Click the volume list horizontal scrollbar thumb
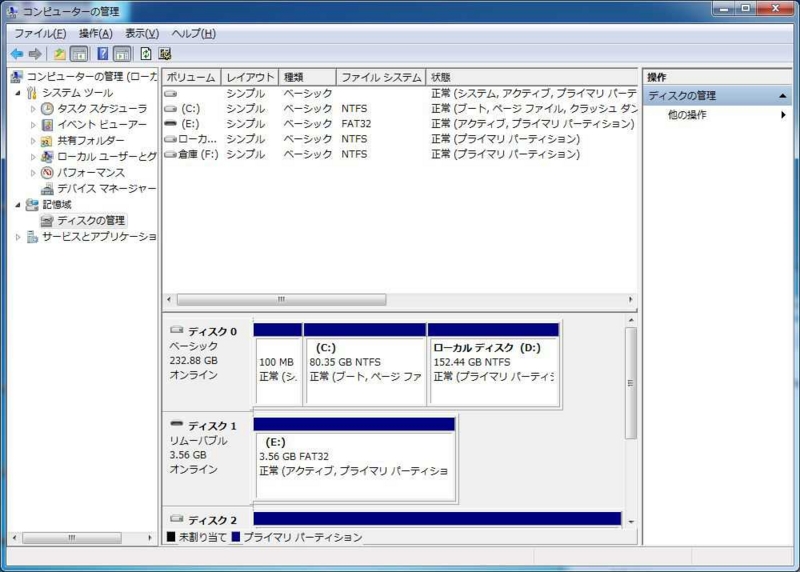This screenshot has width=800, height=572. [281, 300]
